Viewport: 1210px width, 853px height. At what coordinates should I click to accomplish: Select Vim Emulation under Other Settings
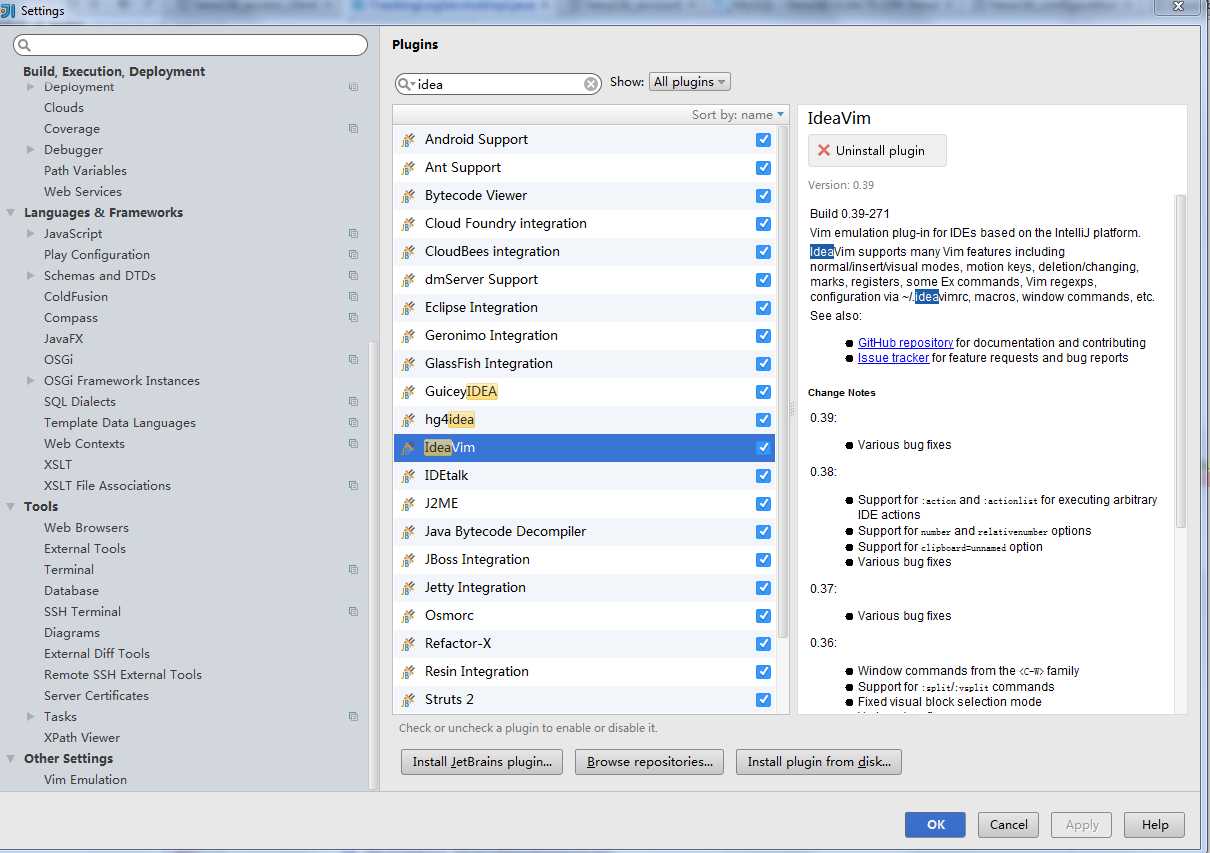pos(85,780)
